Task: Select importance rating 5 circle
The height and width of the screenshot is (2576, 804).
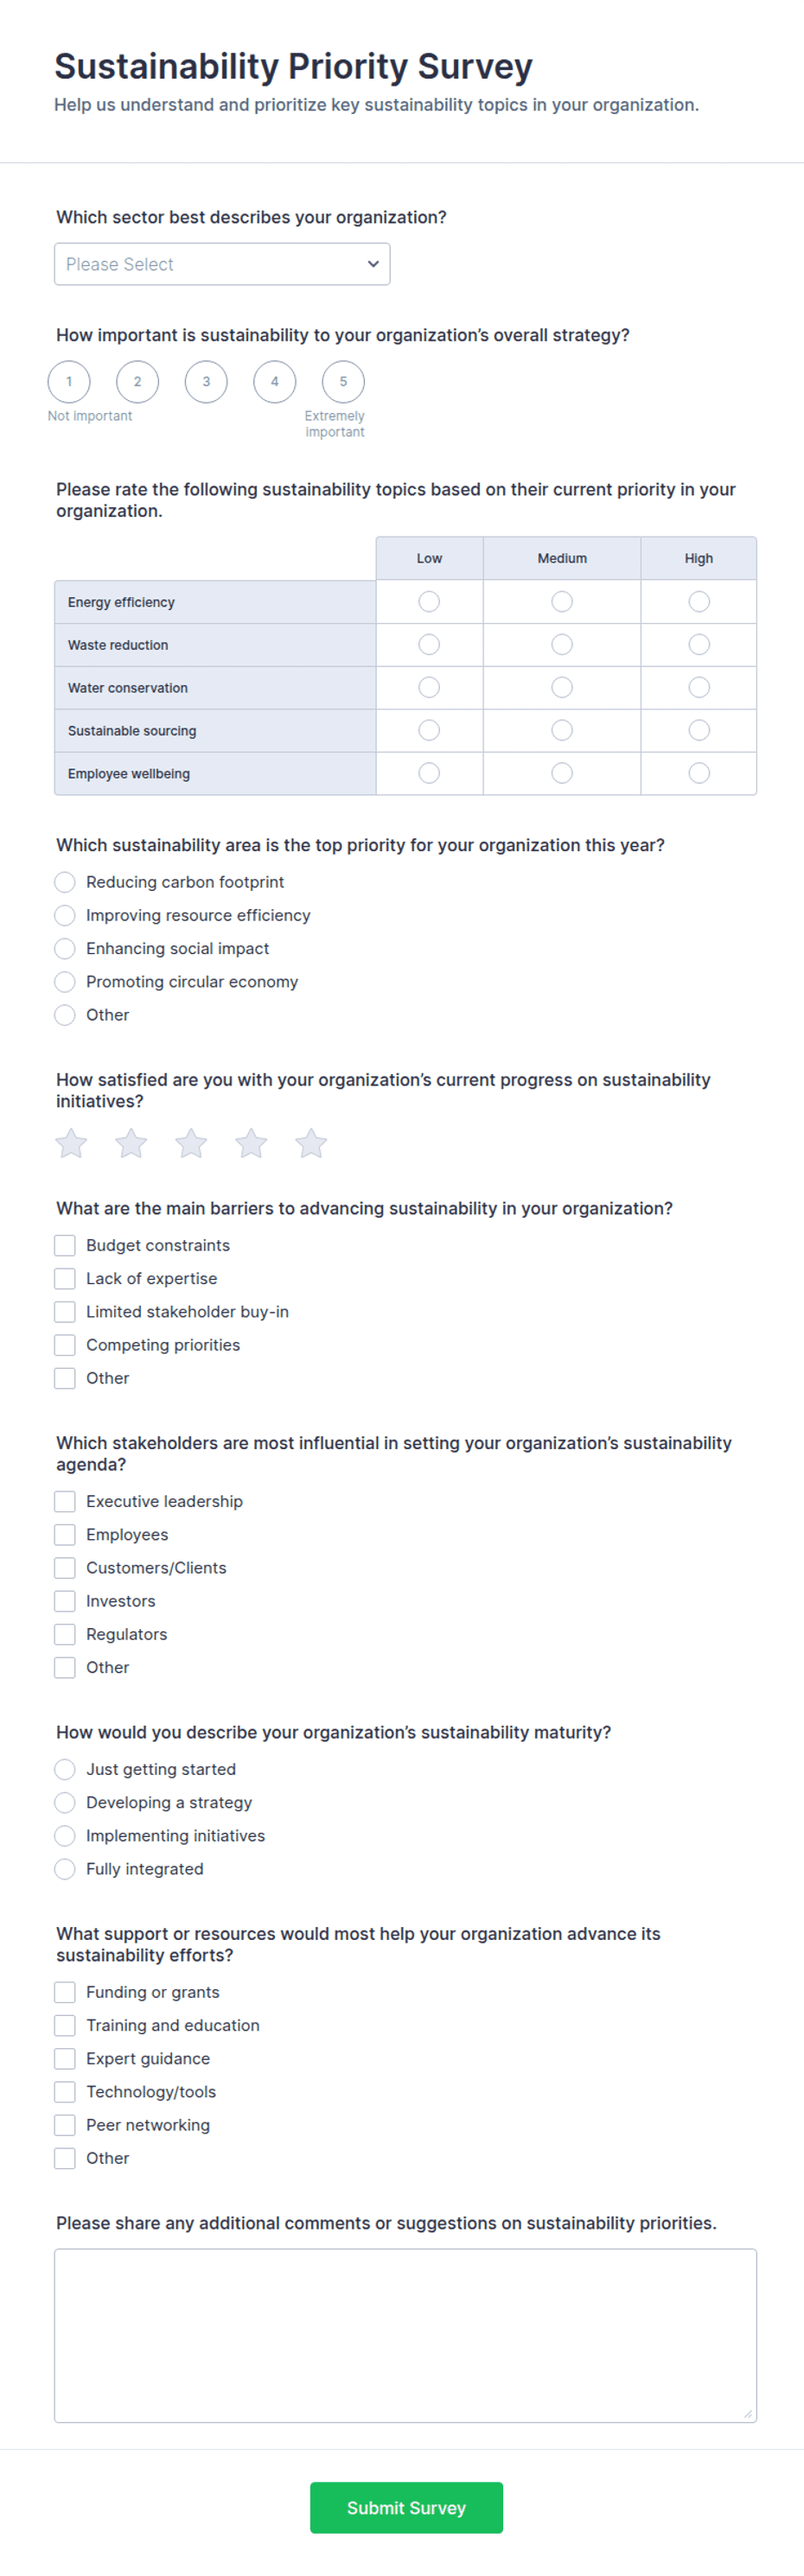Action: (343, 381)
